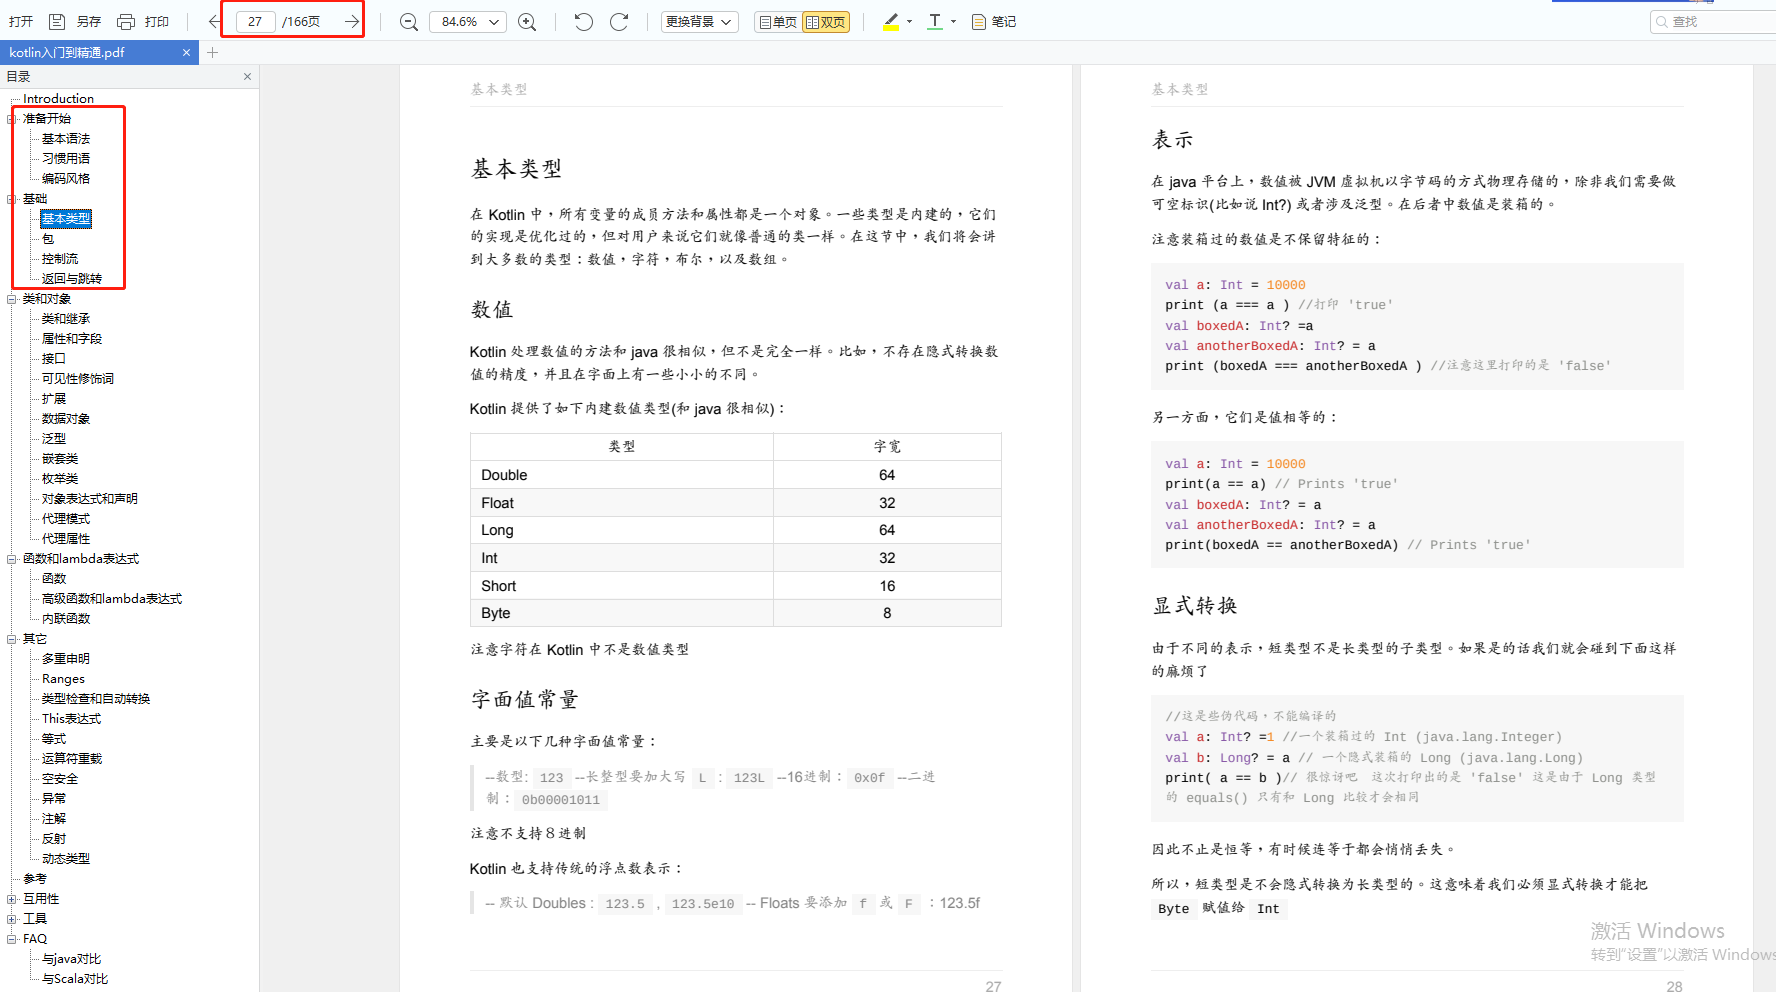Open 类型检查和自动转换 outline entry
Image resolution: width=1776 pixels, height=992 pixels.
pyautogui.click(x=96, y=698)
